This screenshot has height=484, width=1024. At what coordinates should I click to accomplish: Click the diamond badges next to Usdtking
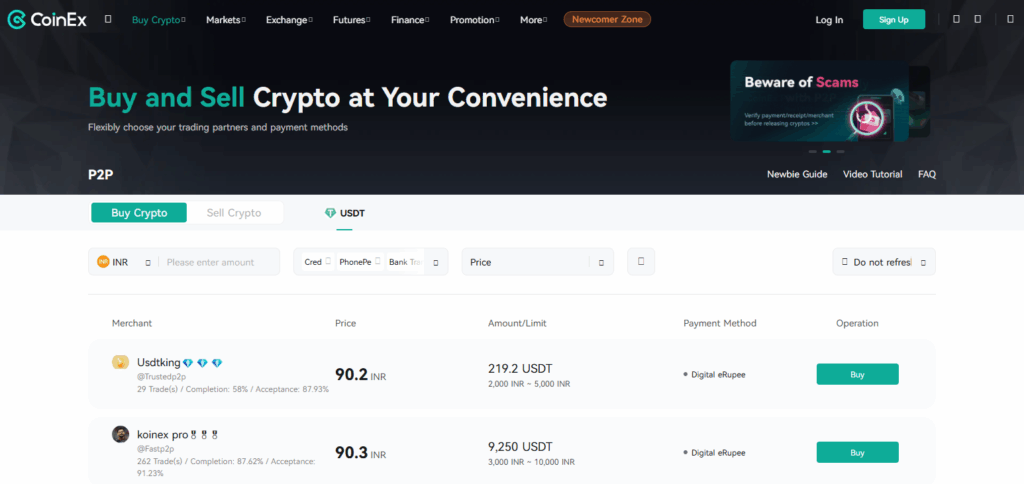click(202, 363)
